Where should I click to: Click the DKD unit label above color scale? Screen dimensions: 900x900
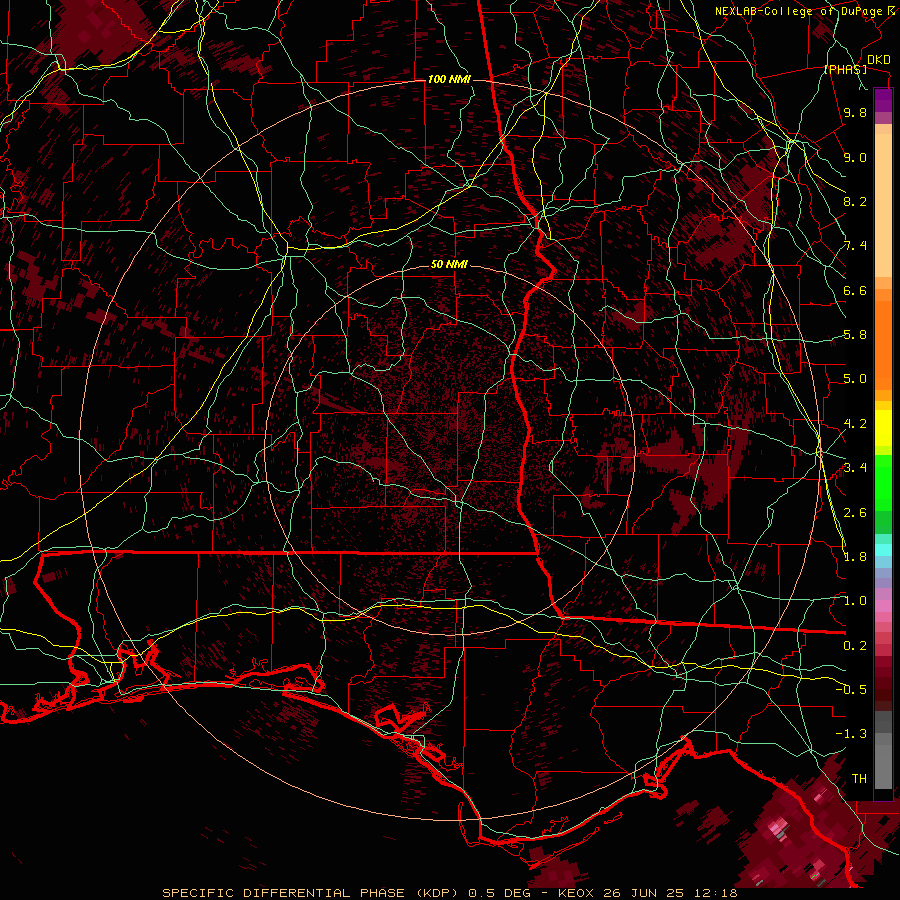click(x=878, y=59)
